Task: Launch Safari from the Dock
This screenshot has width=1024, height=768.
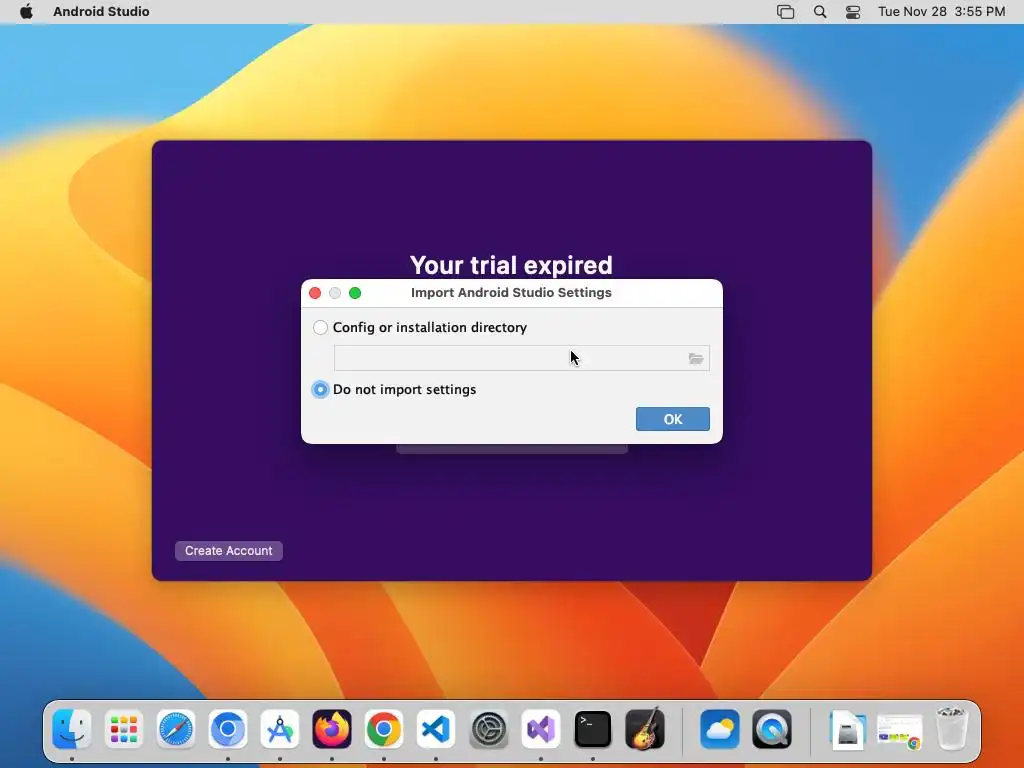Action: [176, 729]
